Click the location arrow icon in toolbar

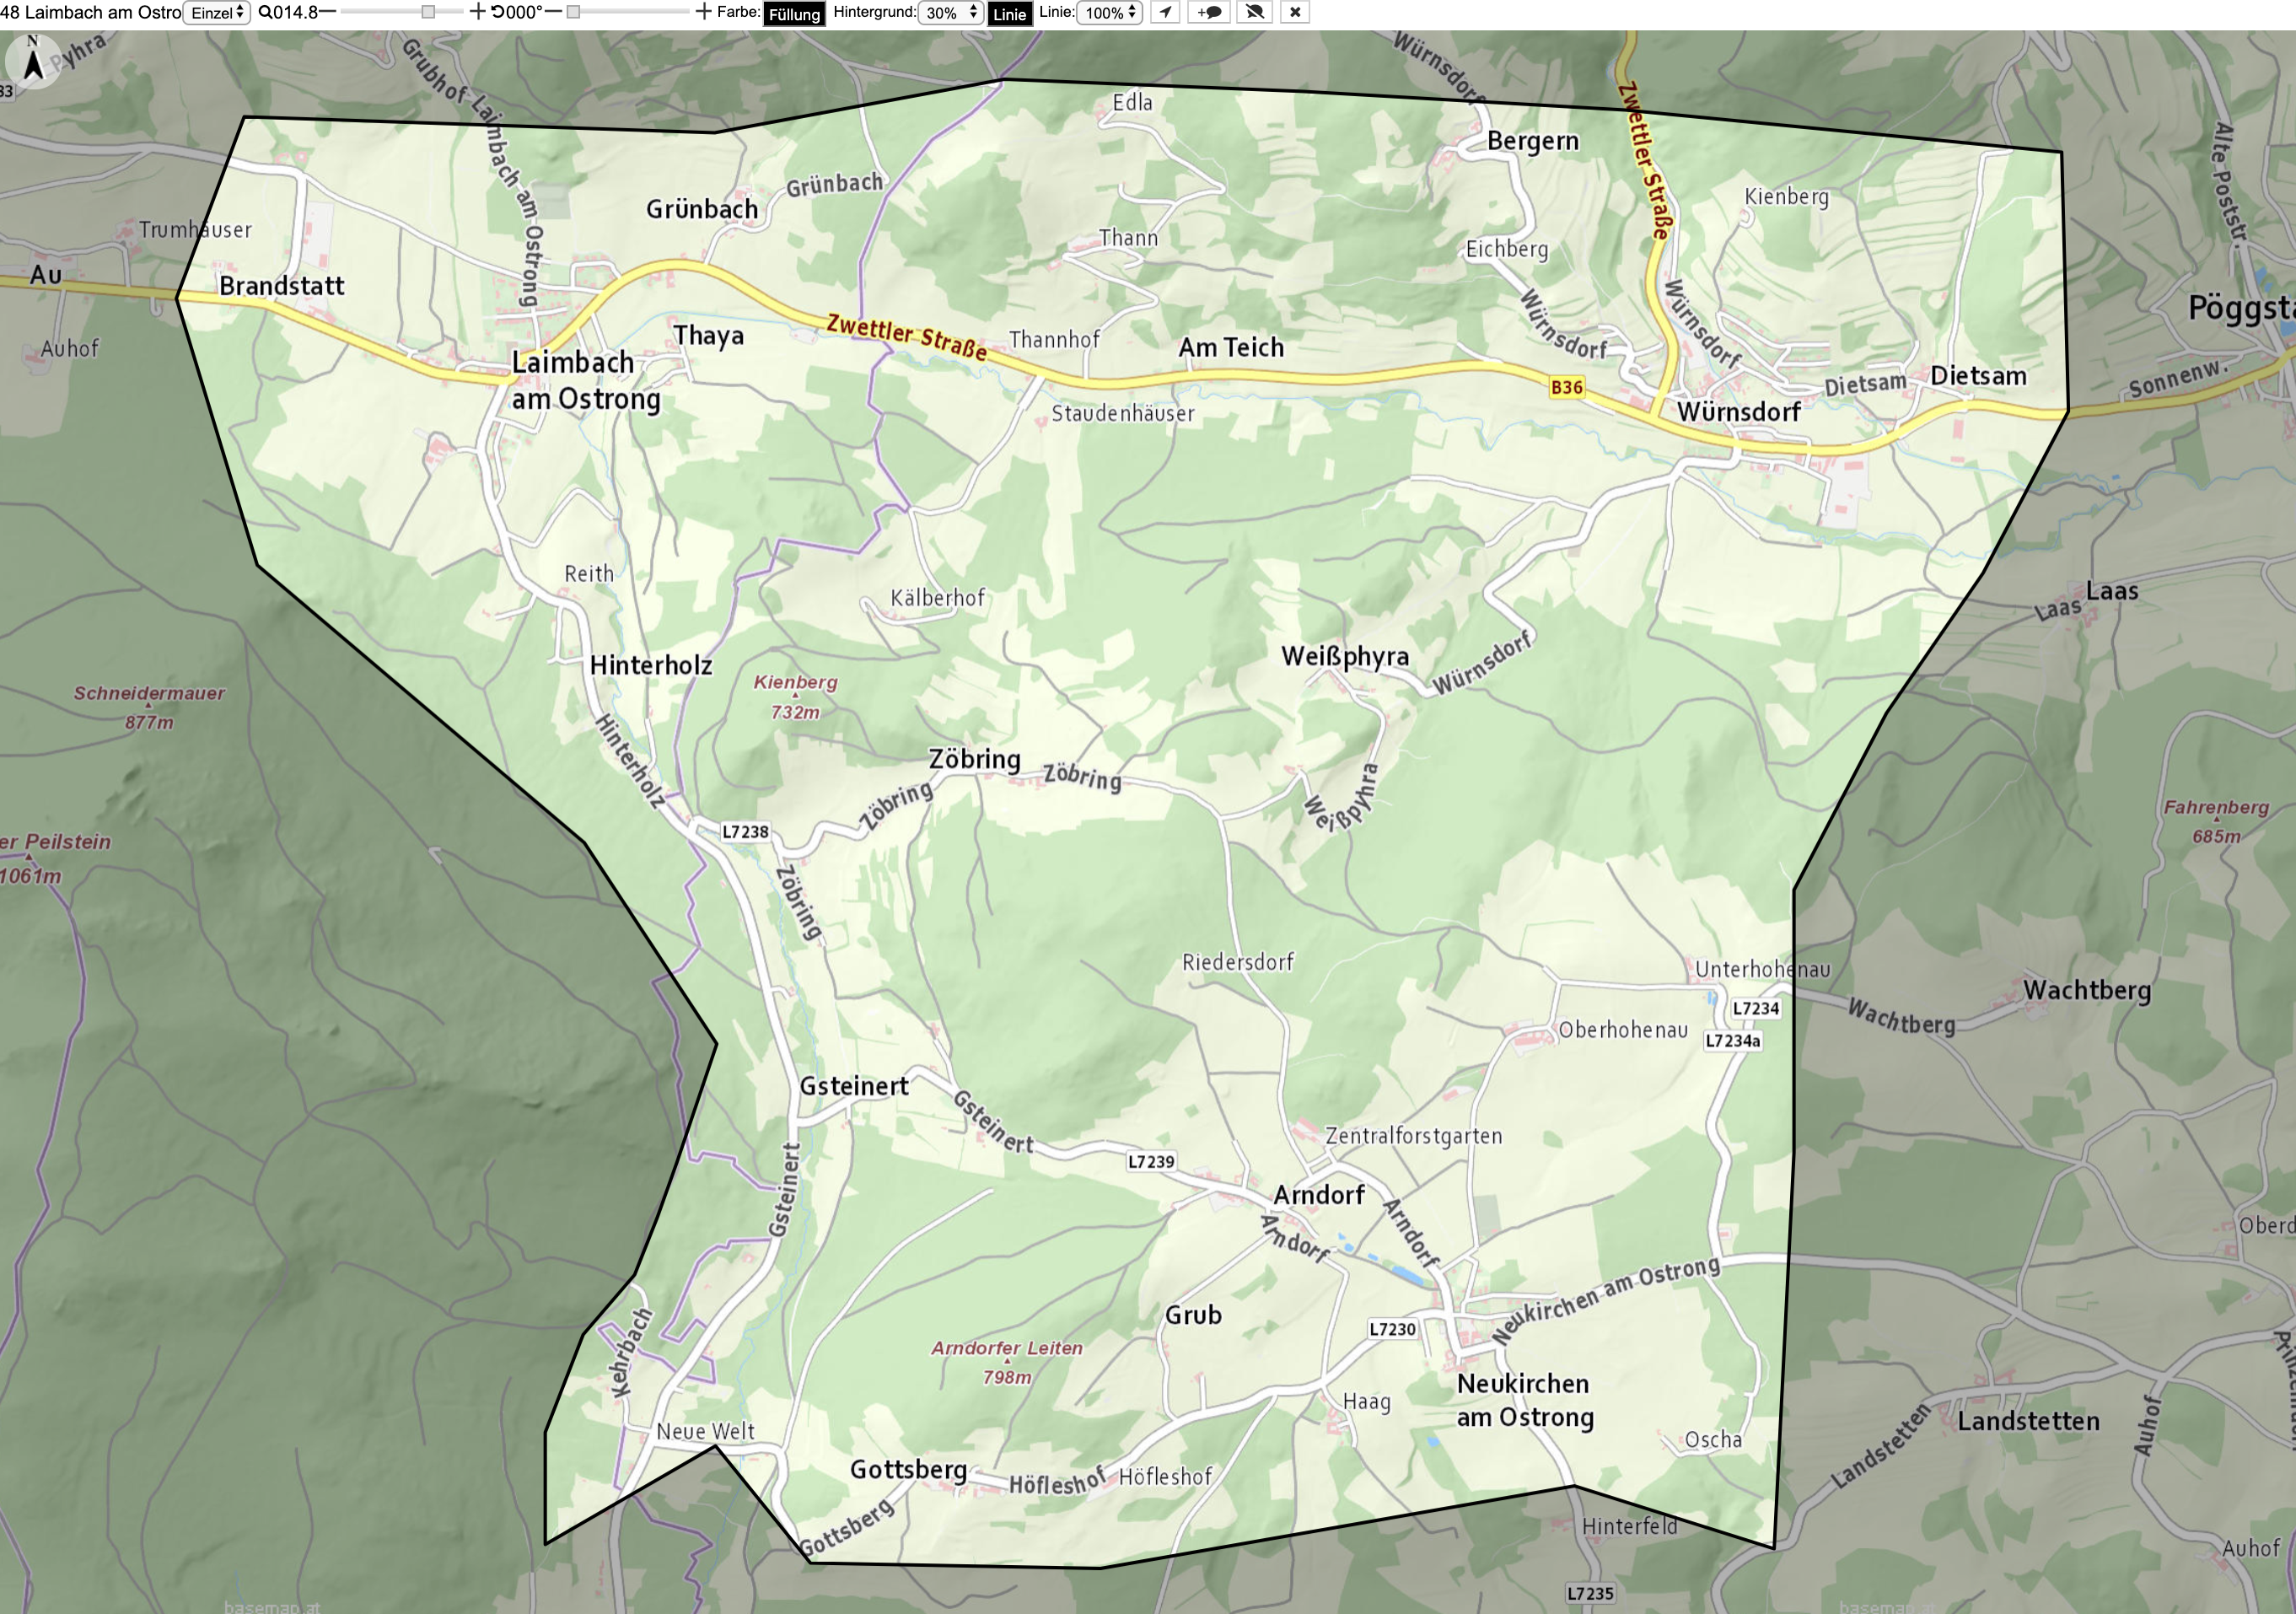(x=1165, y=12)
